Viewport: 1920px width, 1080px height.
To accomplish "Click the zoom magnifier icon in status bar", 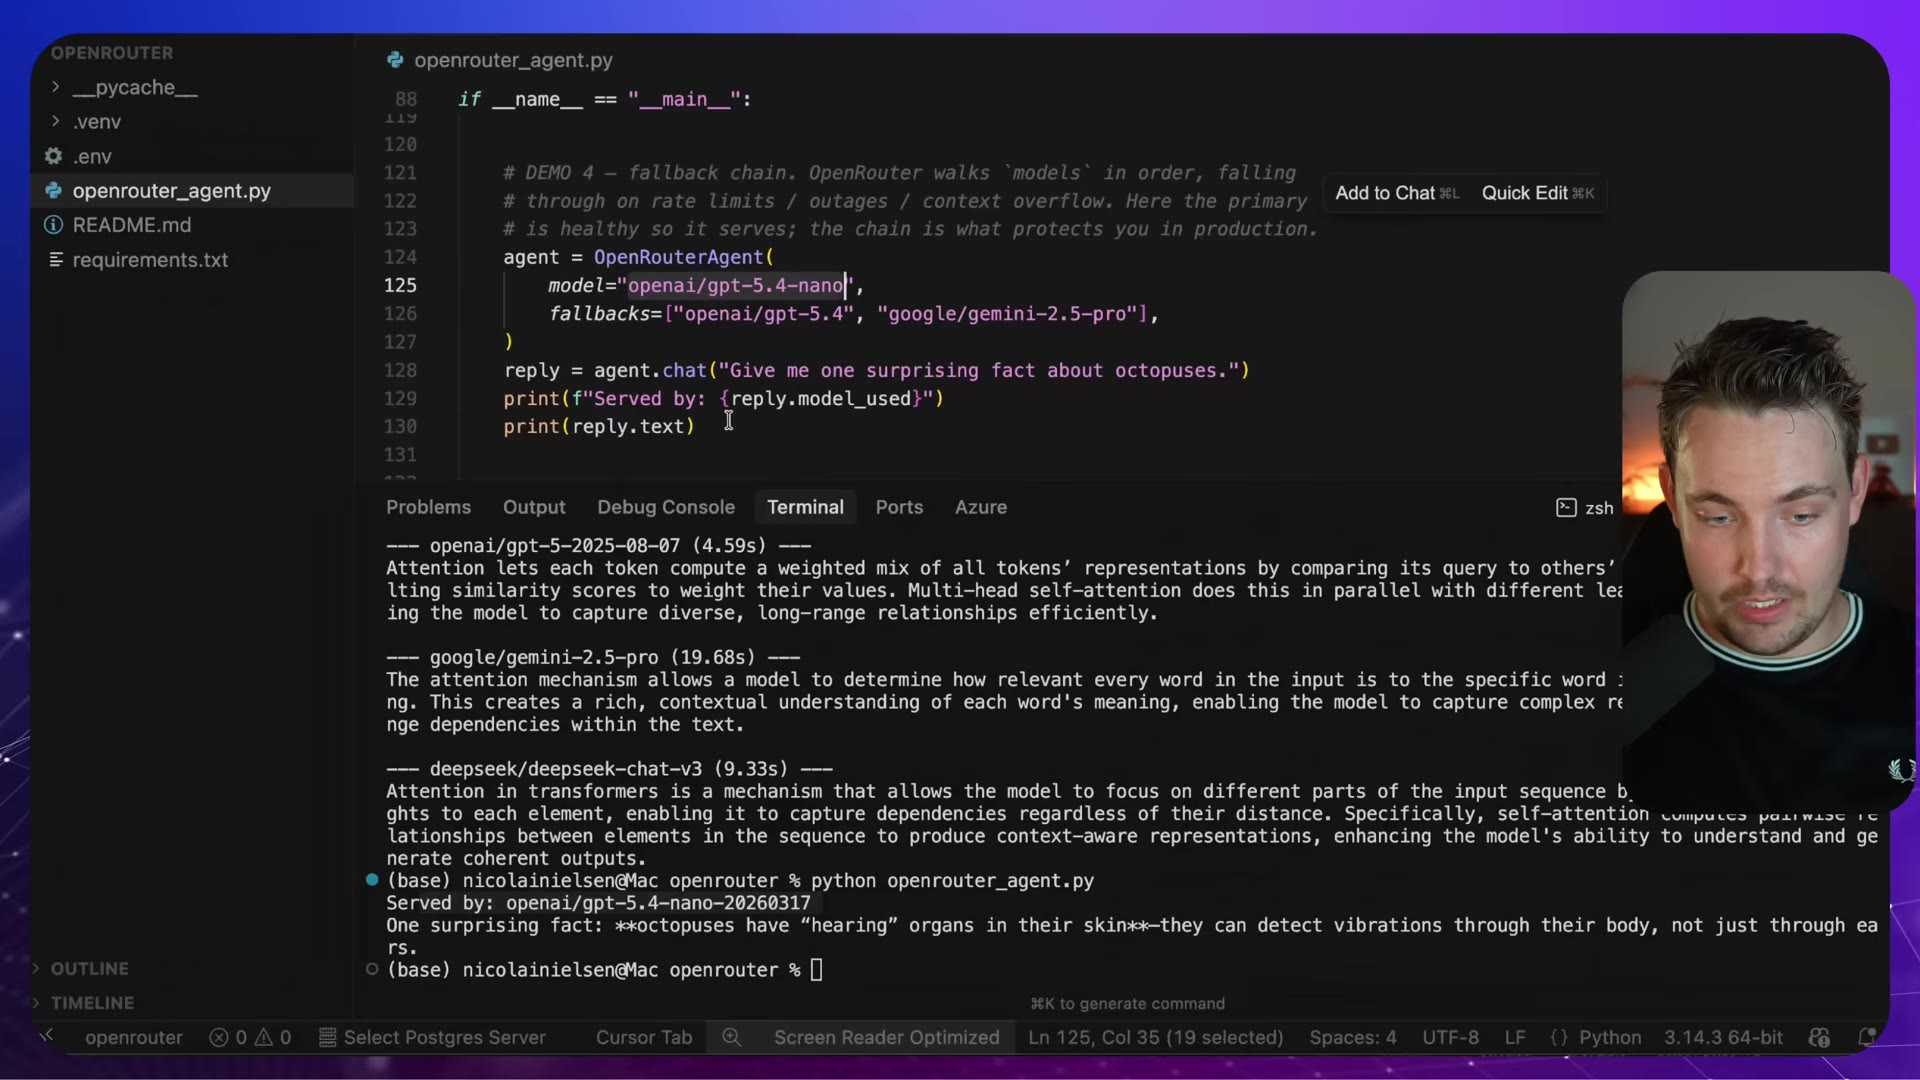I will (732, 1037).
